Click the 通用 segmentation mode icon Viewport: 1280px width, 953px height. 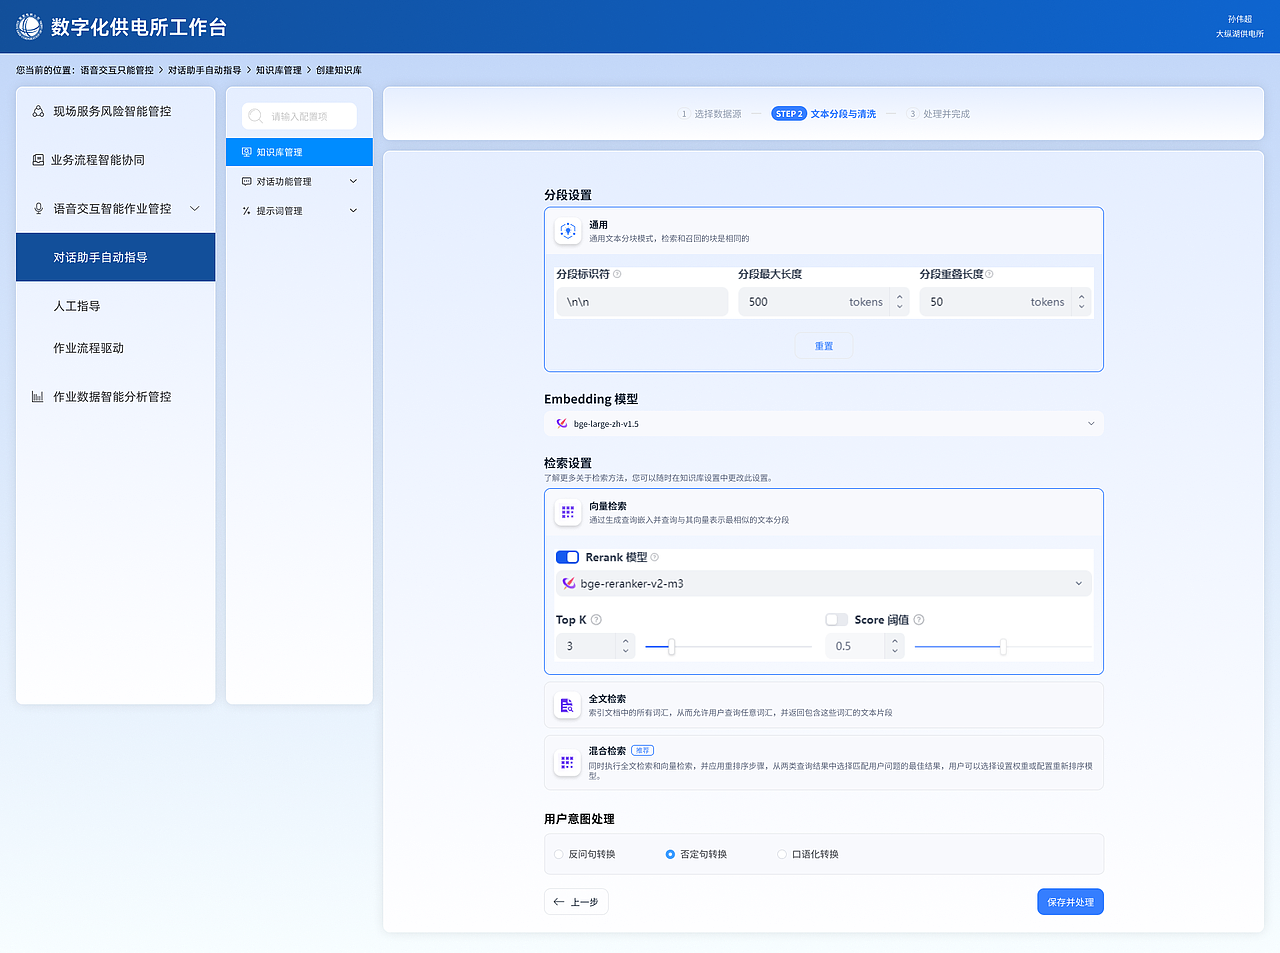pos(568,231)
